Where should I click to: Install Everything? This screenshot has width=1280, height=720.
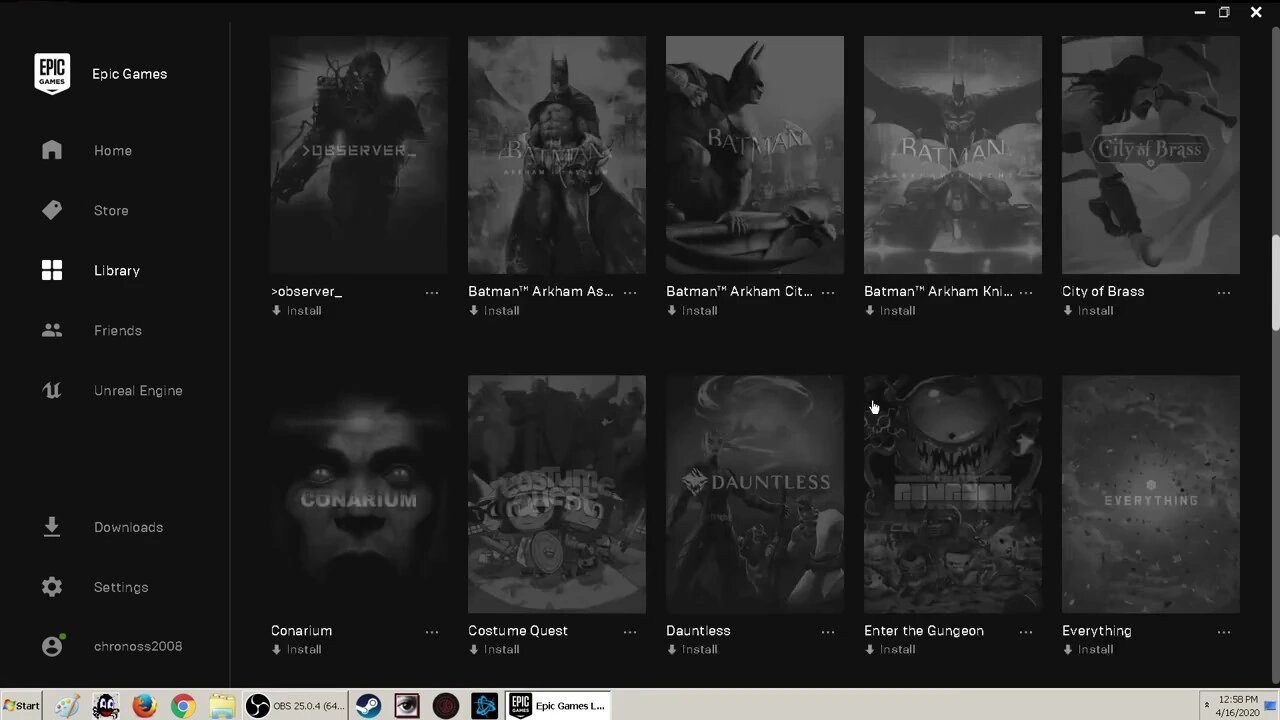pyautogui.click(x=1088, y=650)
